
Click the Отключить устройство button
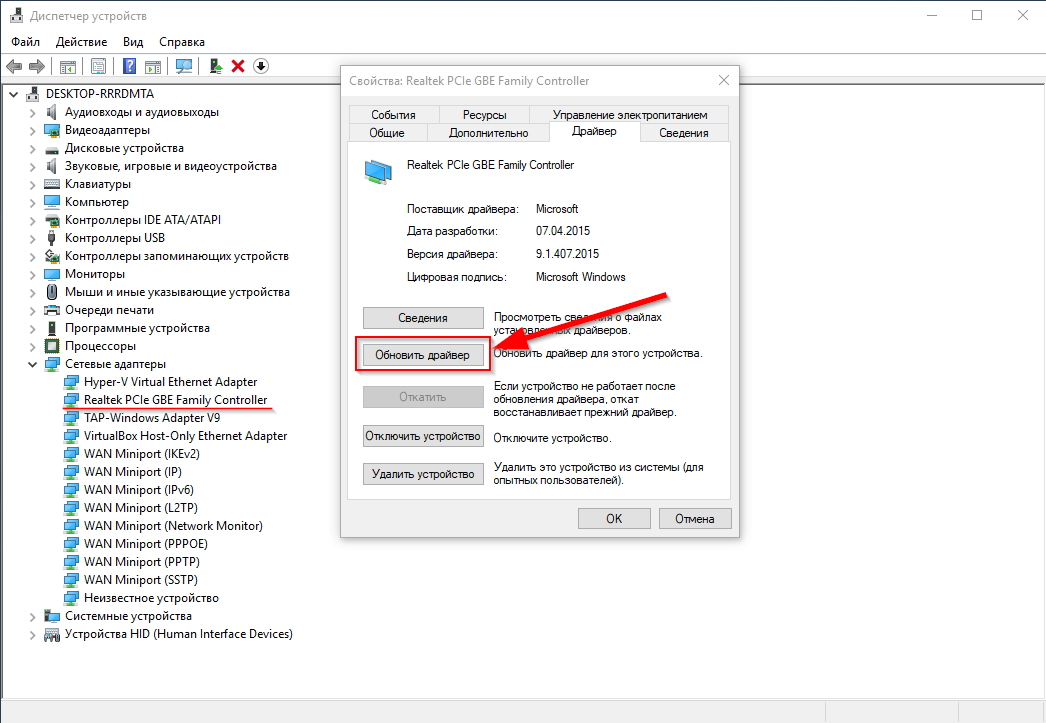(x=423, y=436)
